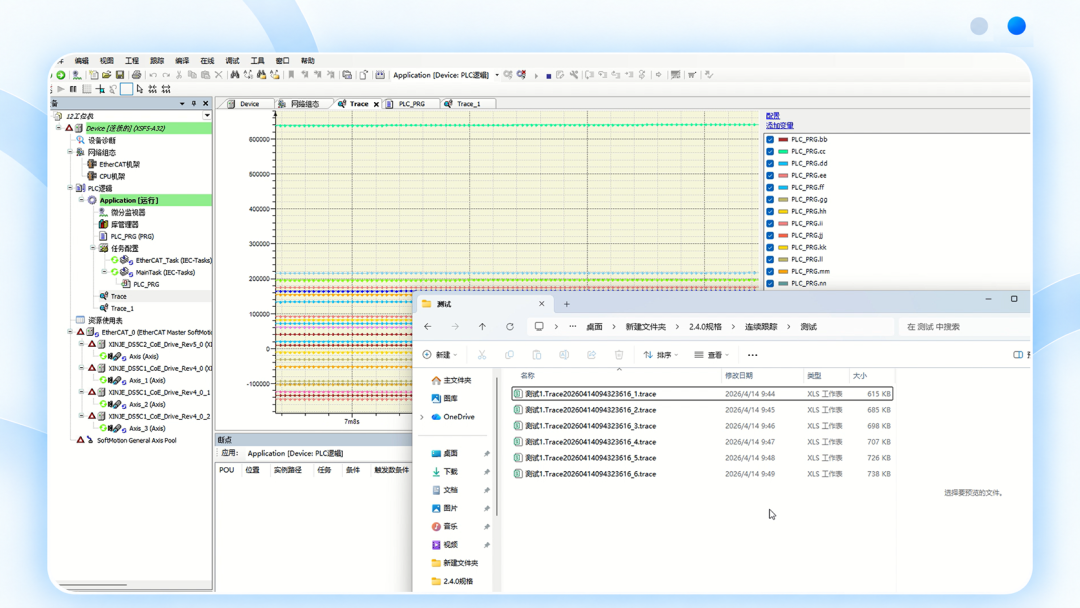Click the Start play icon in the debug toolbar
This screenshot has height=608, width=1080.
click(x=536, y=76)
